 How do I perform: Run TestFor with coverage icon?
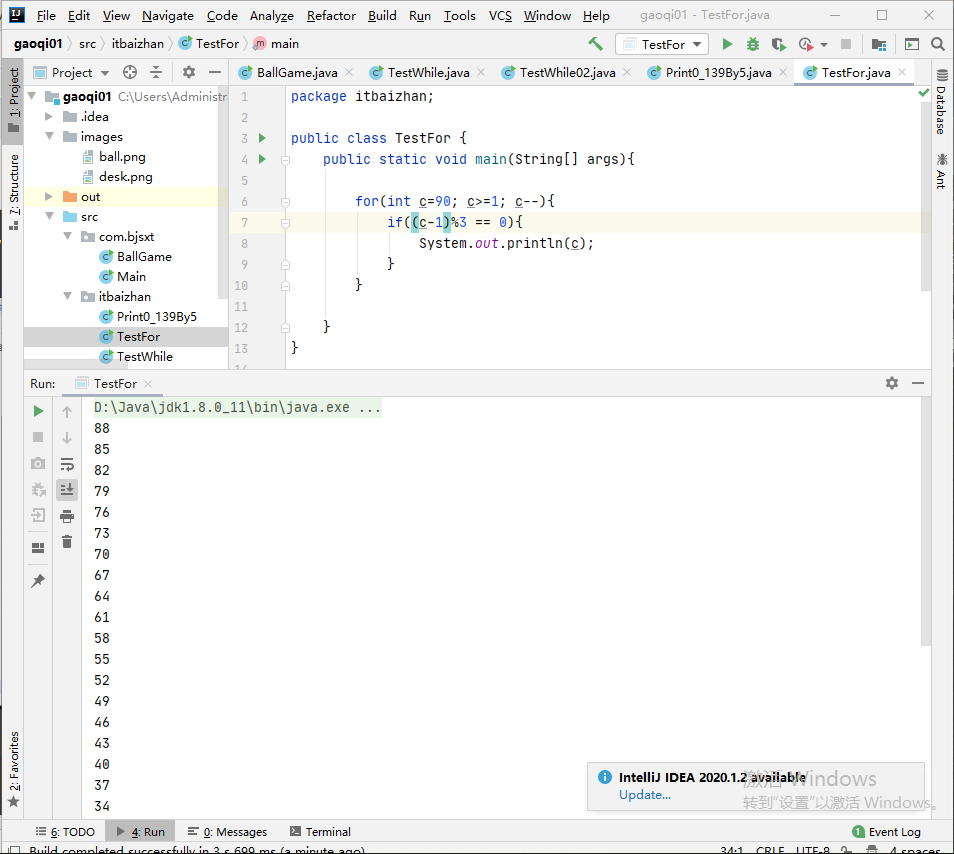[x=779, y=44]
